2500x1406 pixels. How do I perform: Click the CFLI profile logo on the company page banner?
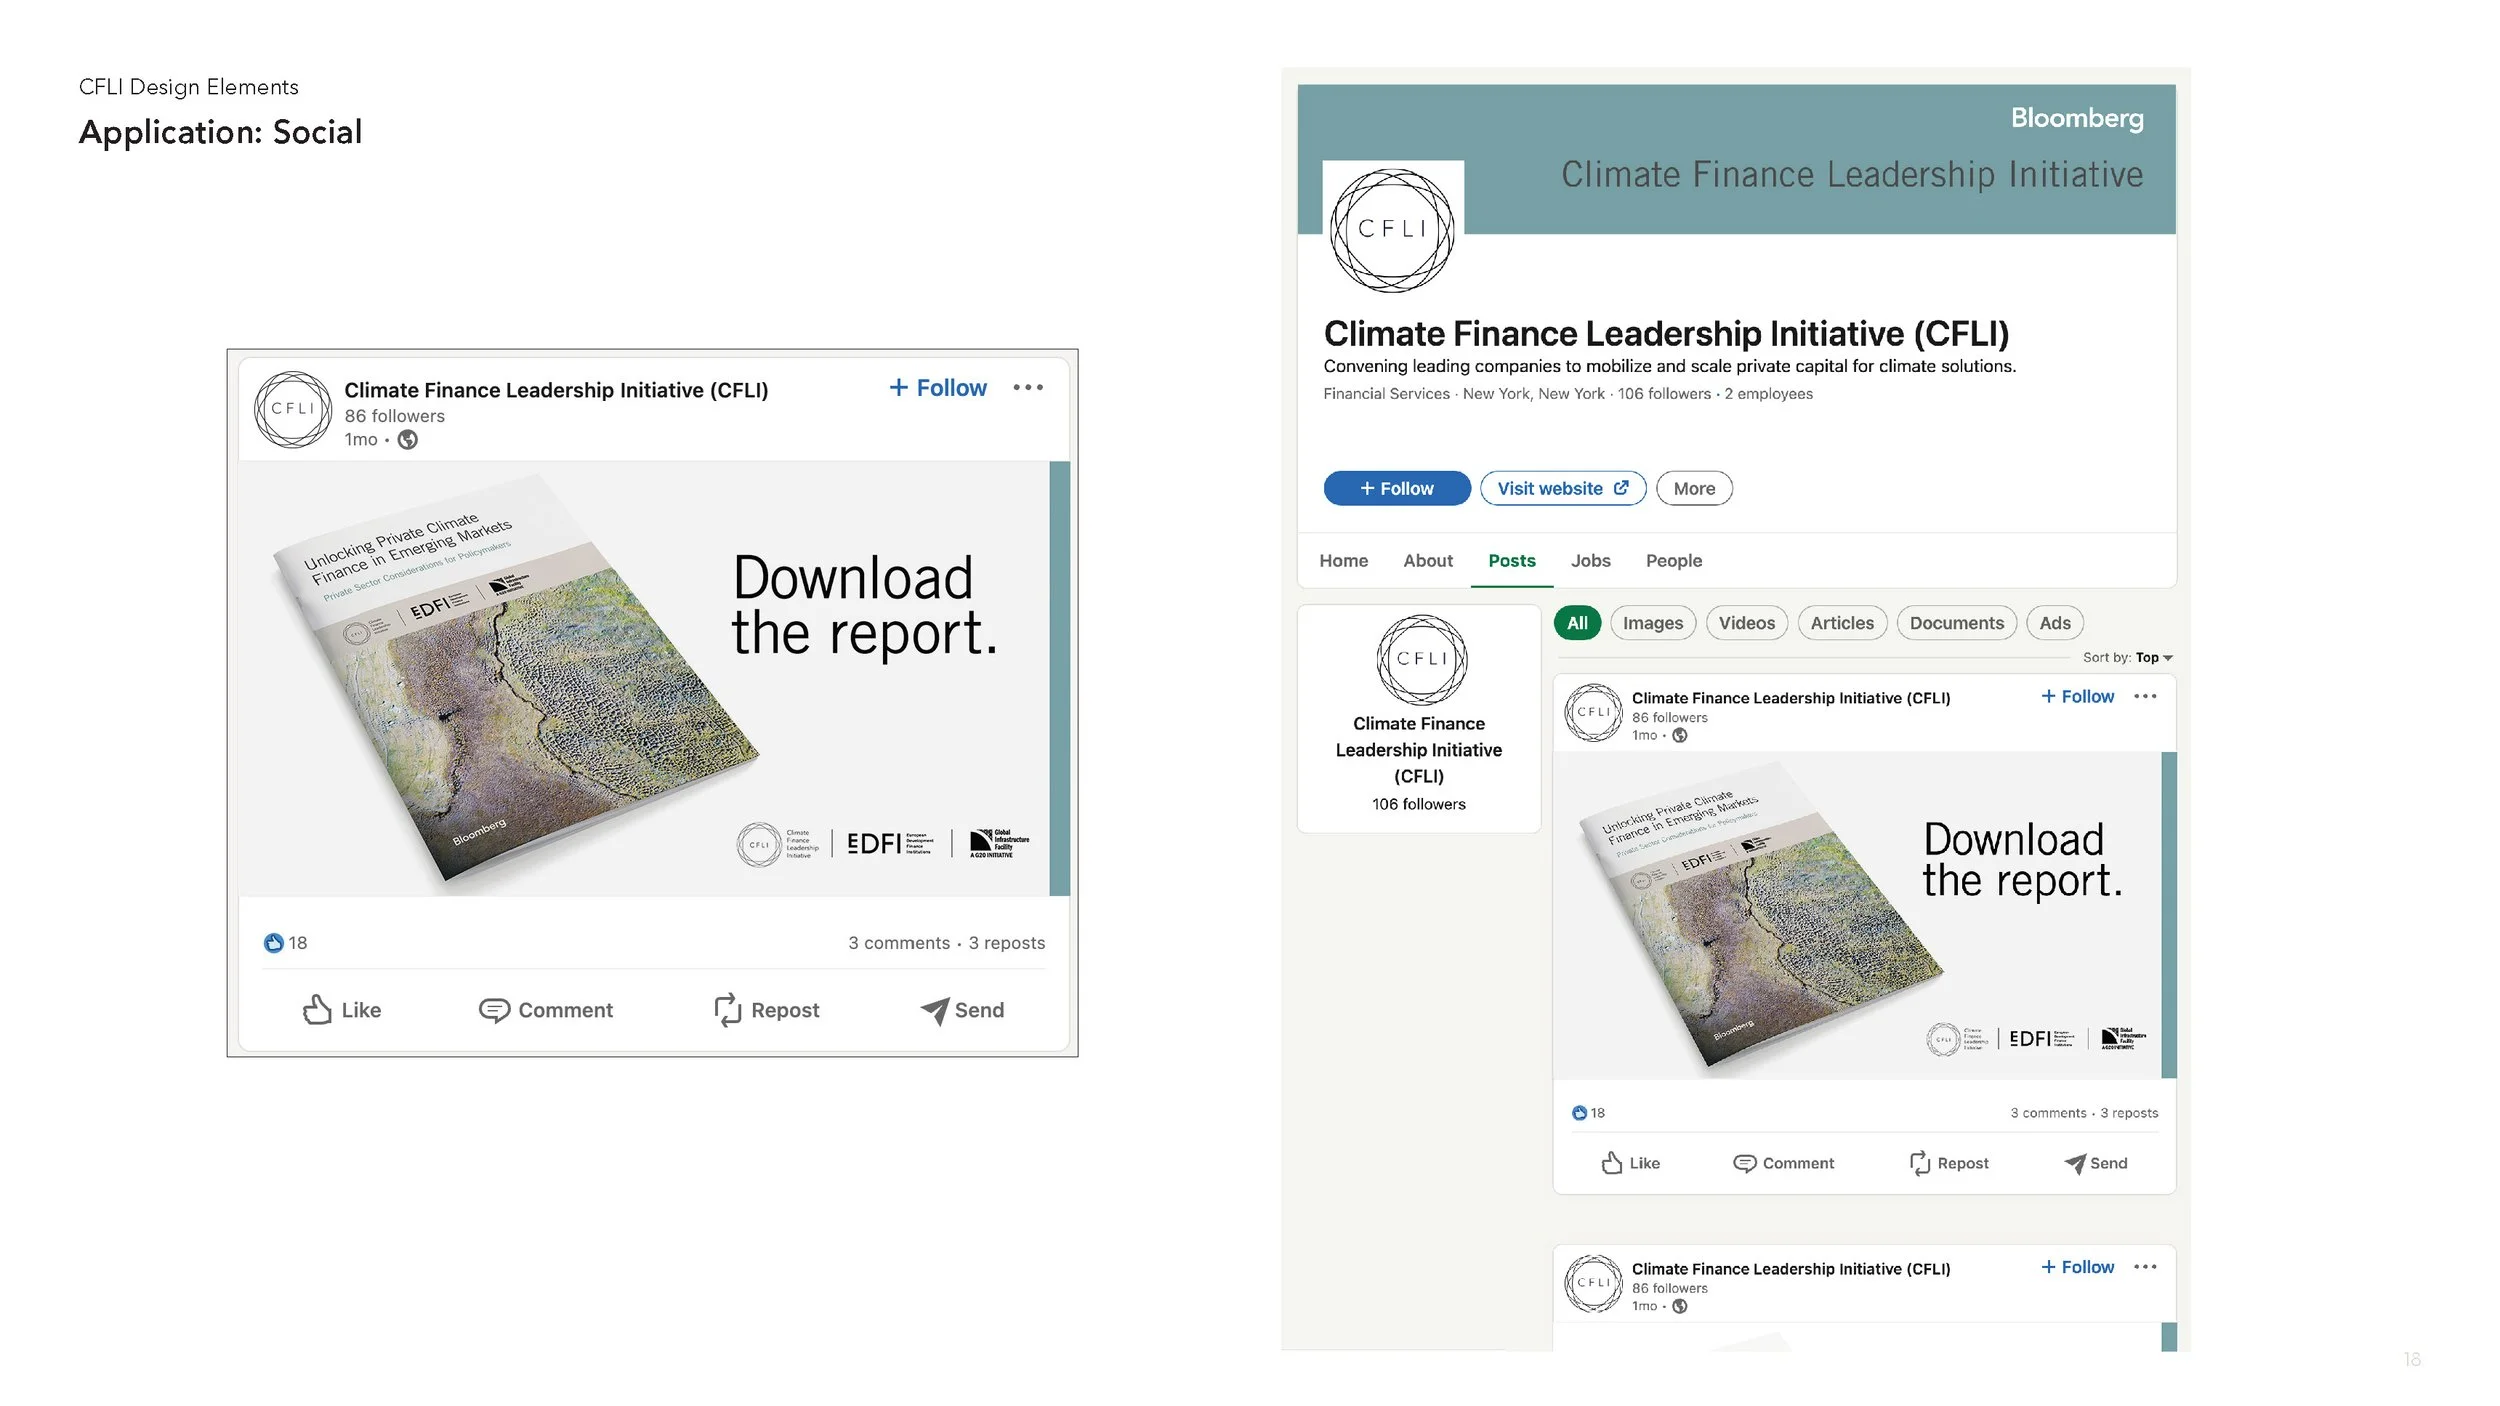tap(1392, 230)
